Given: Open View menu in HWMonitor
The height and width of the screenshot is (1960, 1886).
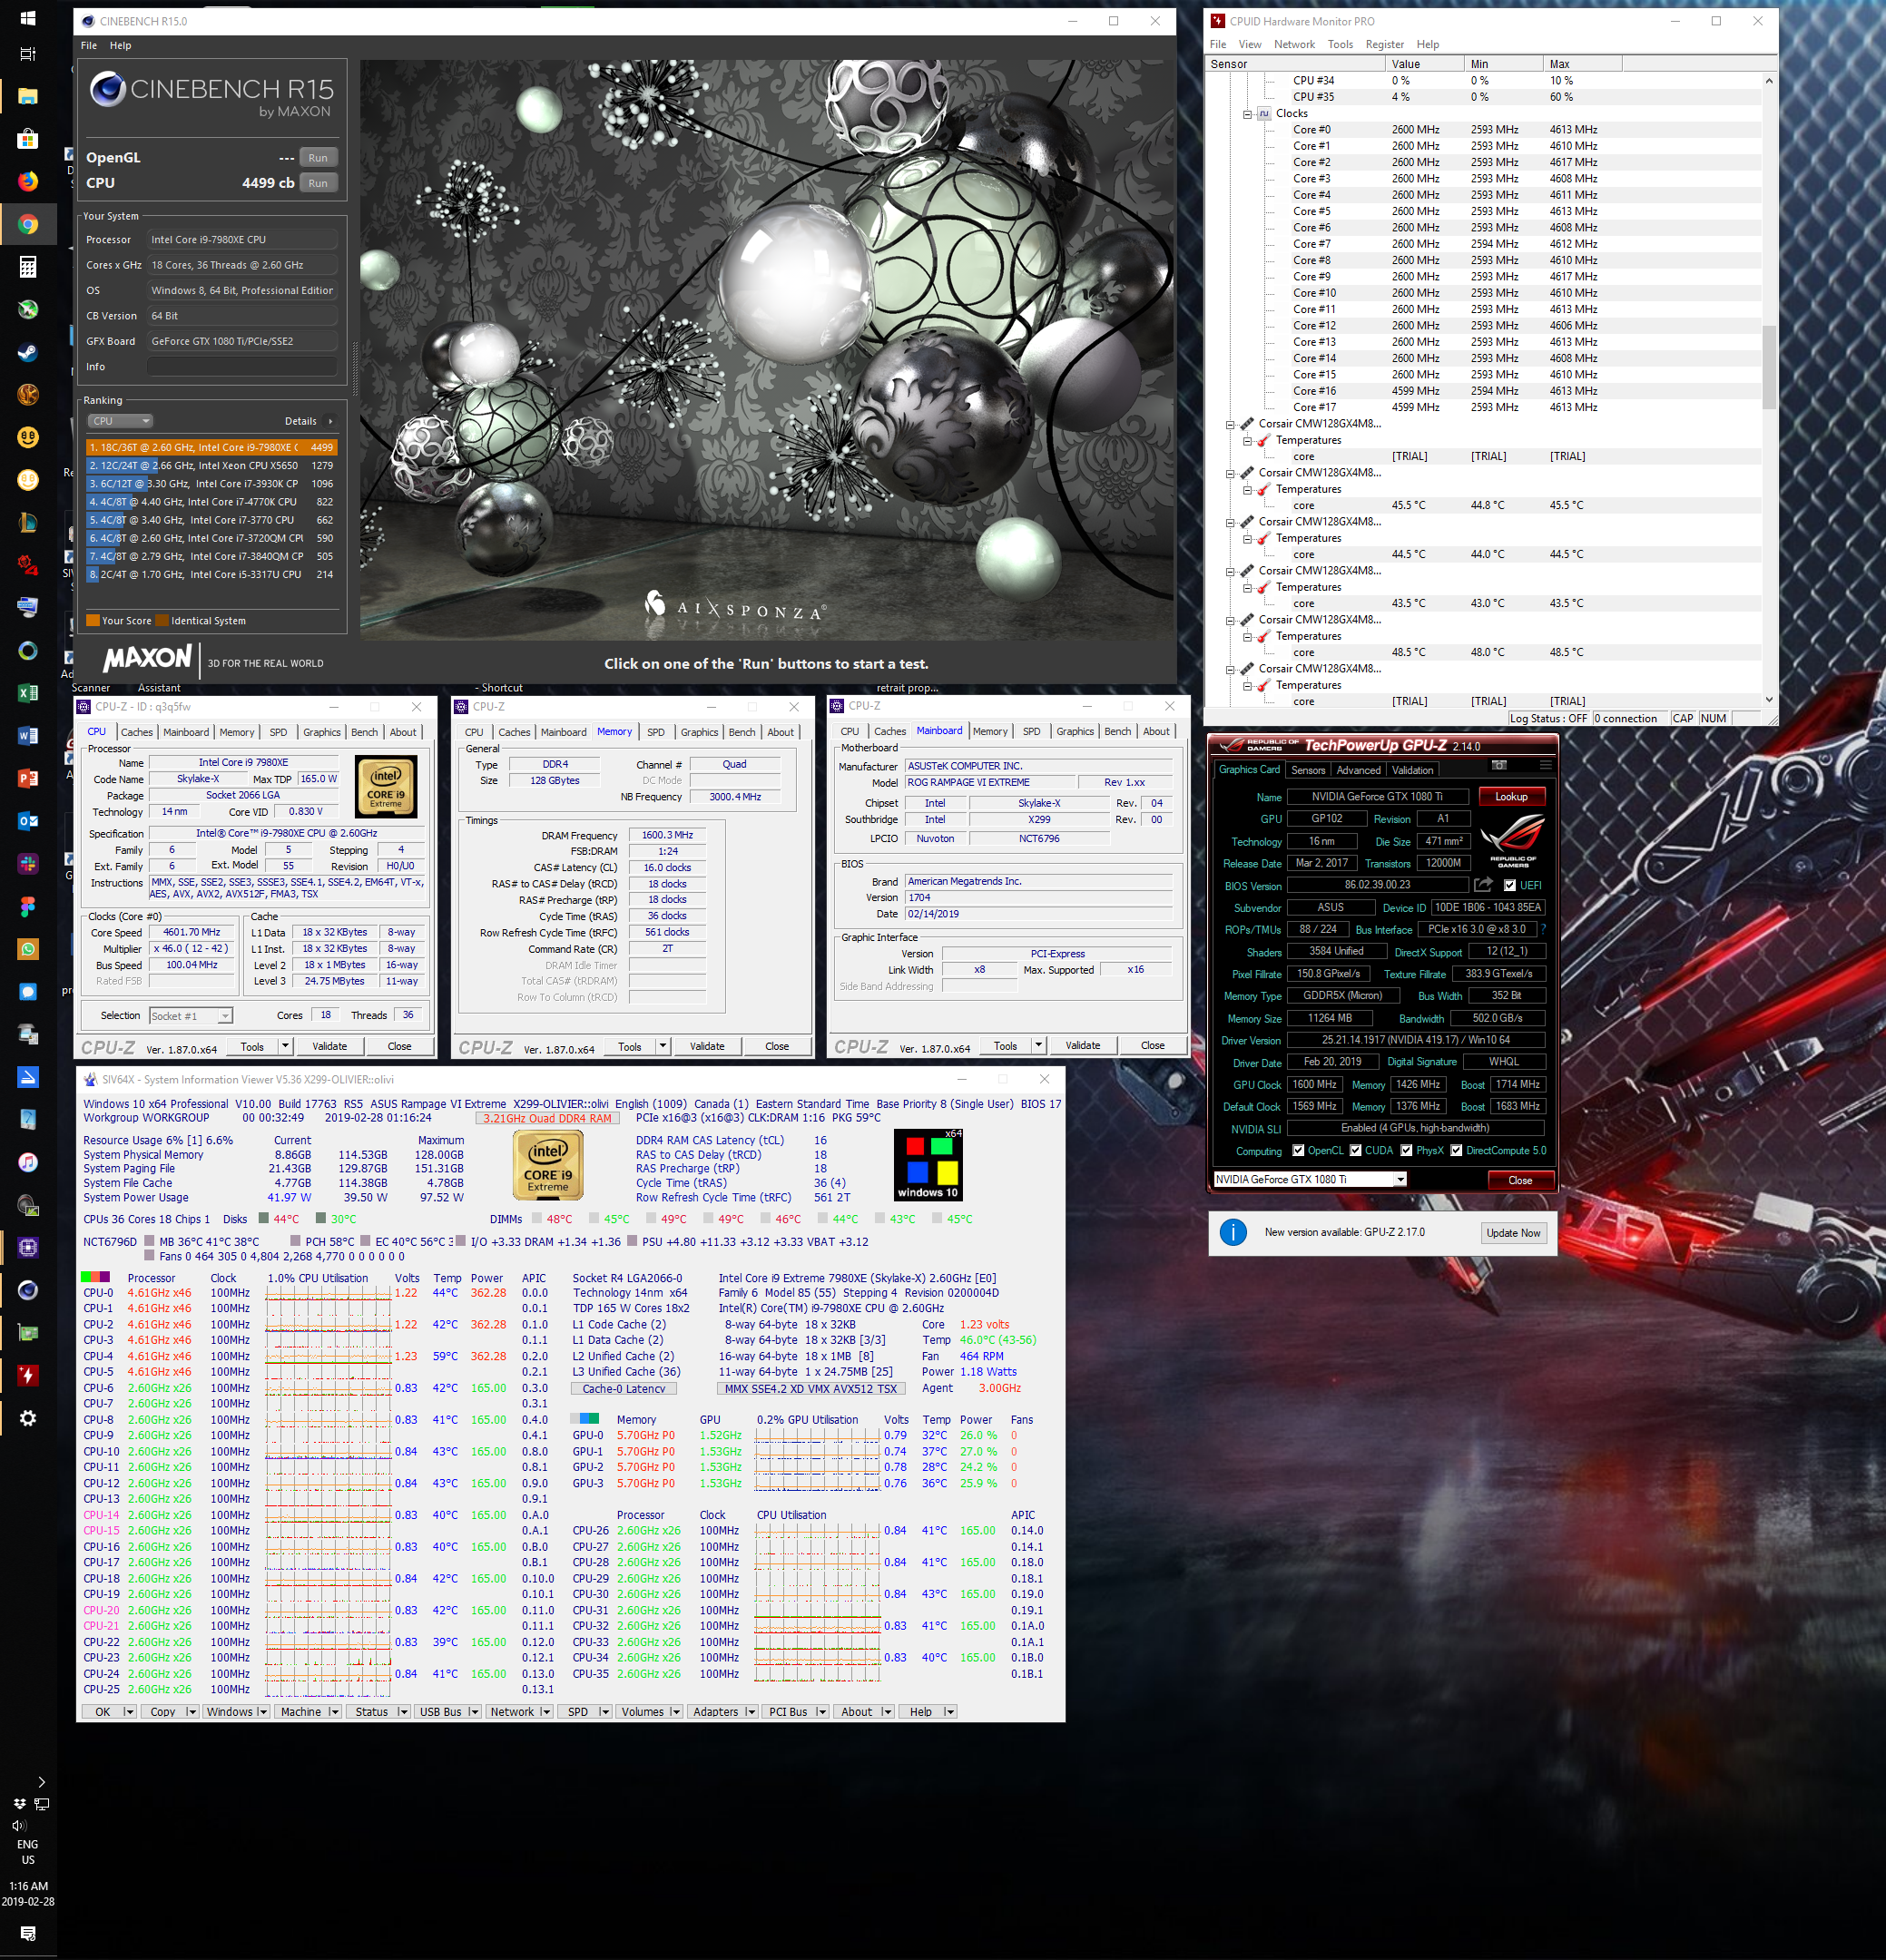Looking at the screenshot, I should [x=1250, y=44].
